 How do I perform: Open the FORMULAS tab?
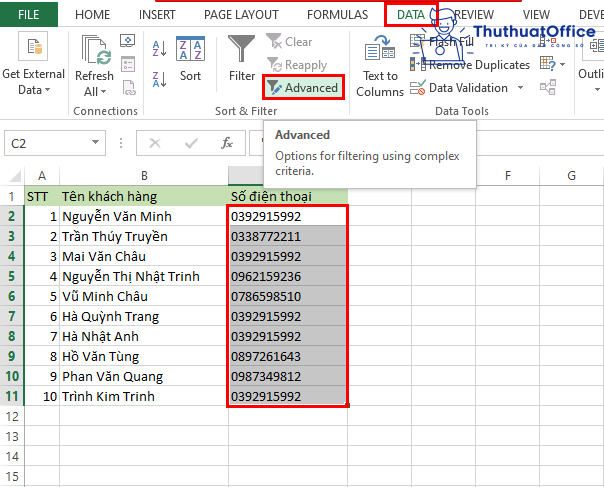coord(337,15)
